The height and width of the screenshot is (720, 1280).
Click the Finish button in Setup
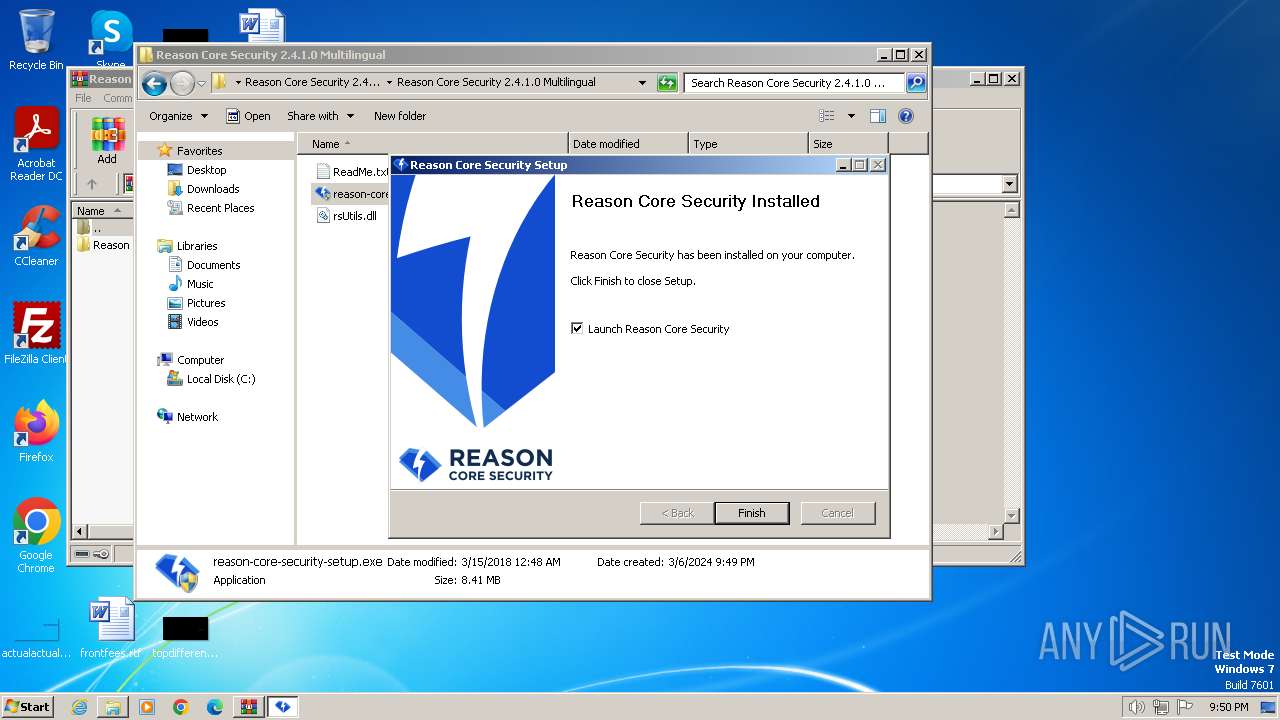tap(751, 513)
